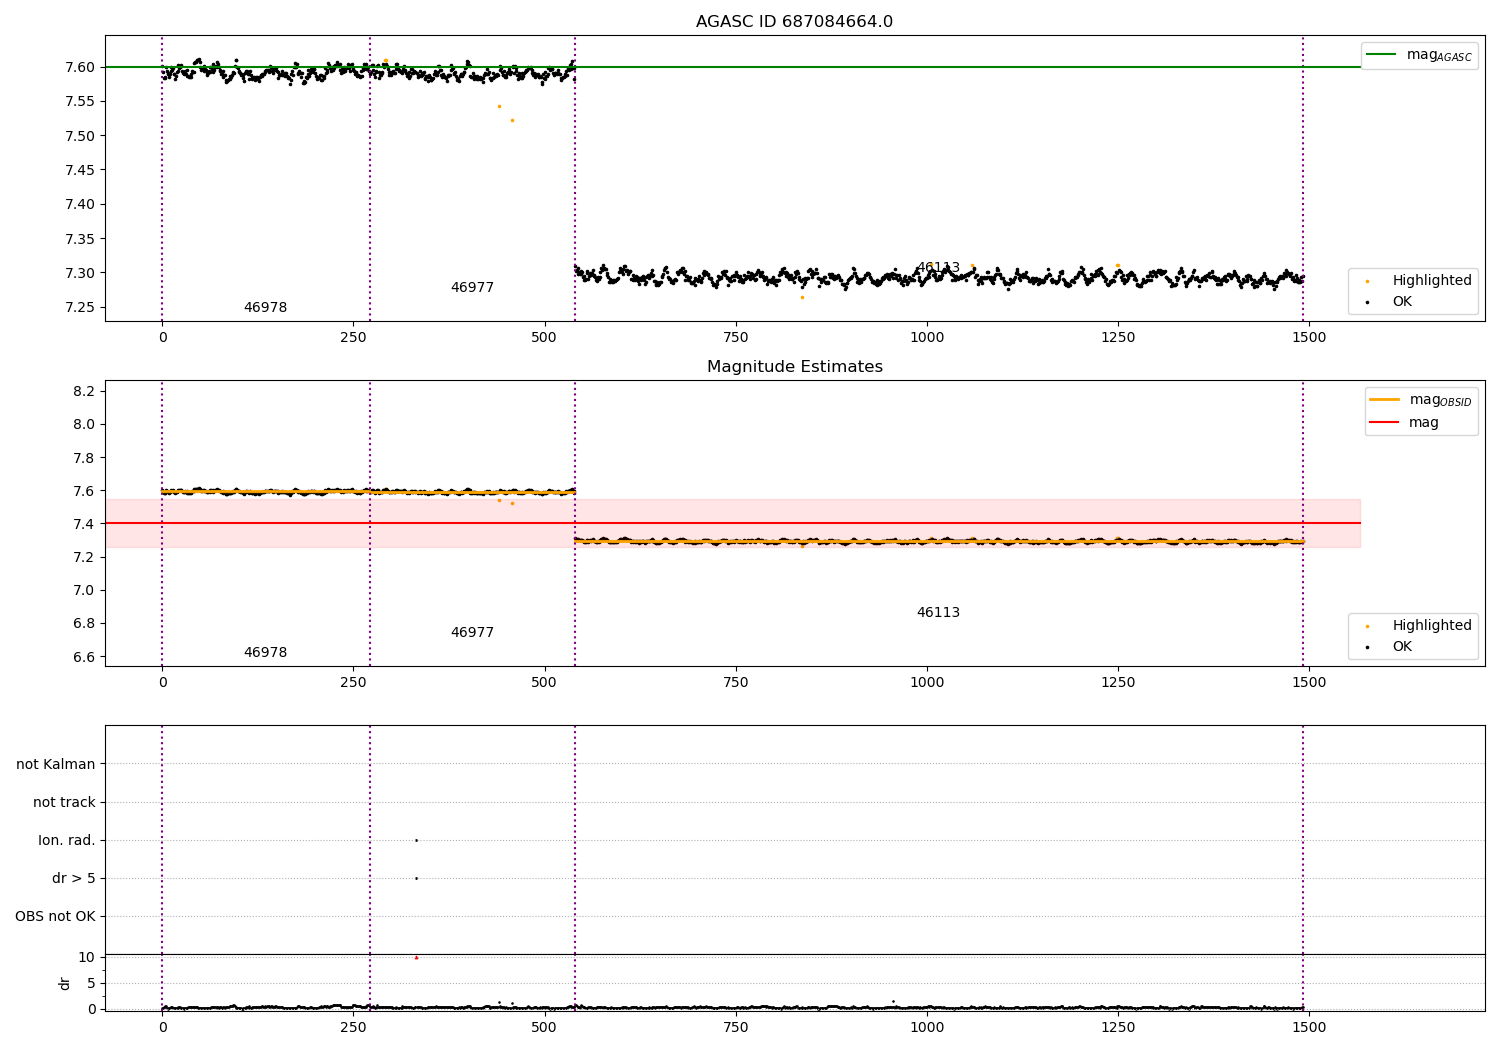Click the 'not track' row label

[x=64, y=803]
